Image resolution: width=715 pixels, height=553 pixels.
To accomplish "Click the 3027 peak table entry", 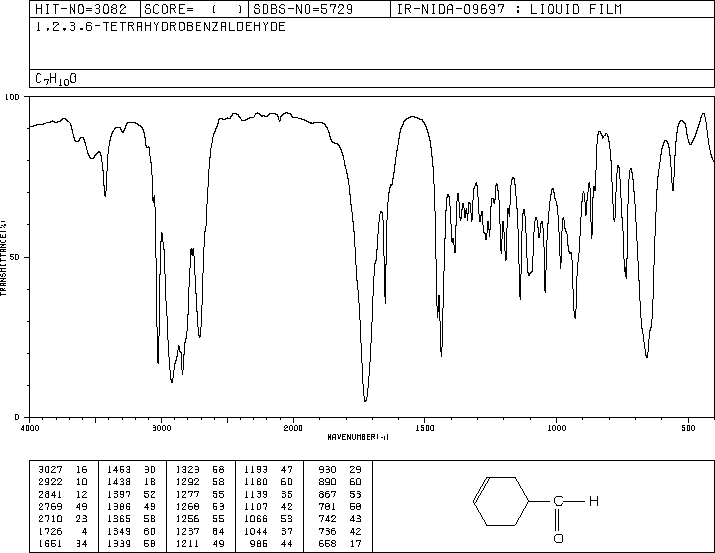I will pos(50,470).
